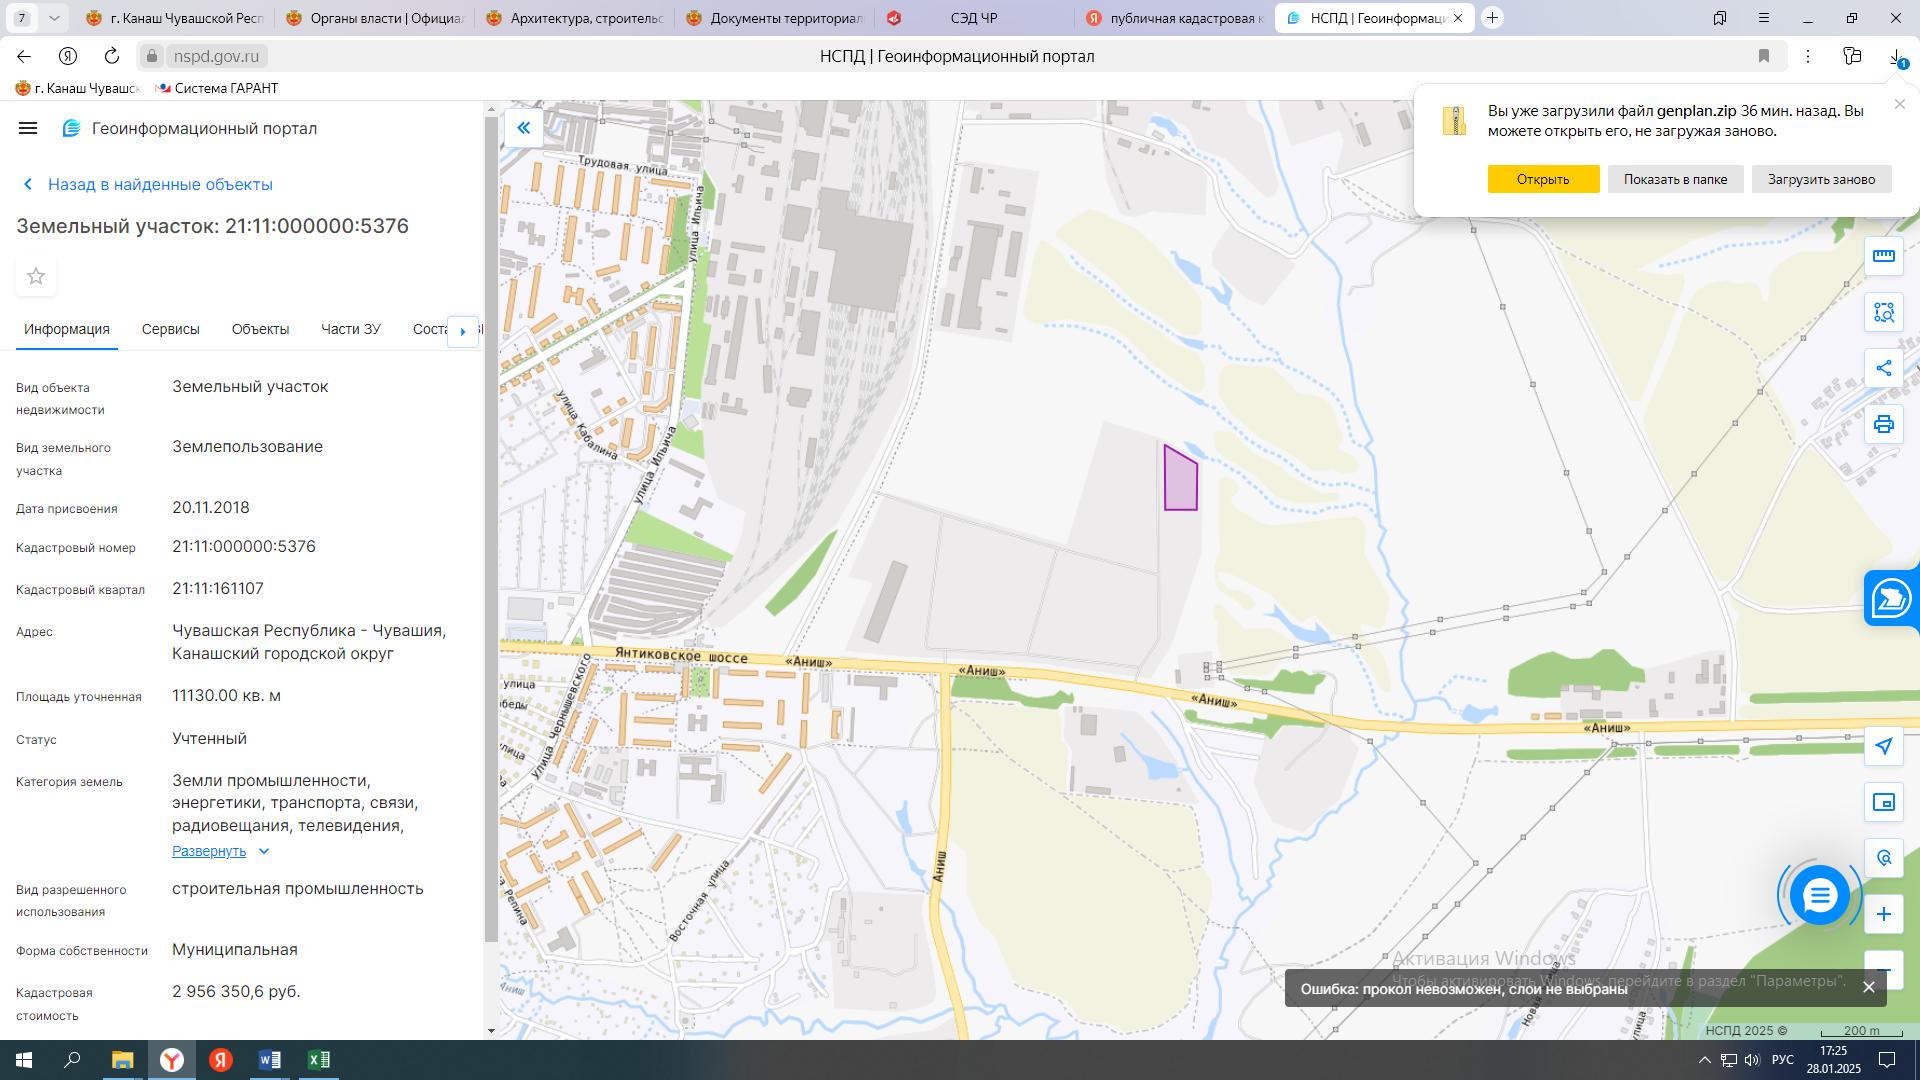1920x1080 pixels.
Task: Click the Открыть download button
Action: (1543, 179)
